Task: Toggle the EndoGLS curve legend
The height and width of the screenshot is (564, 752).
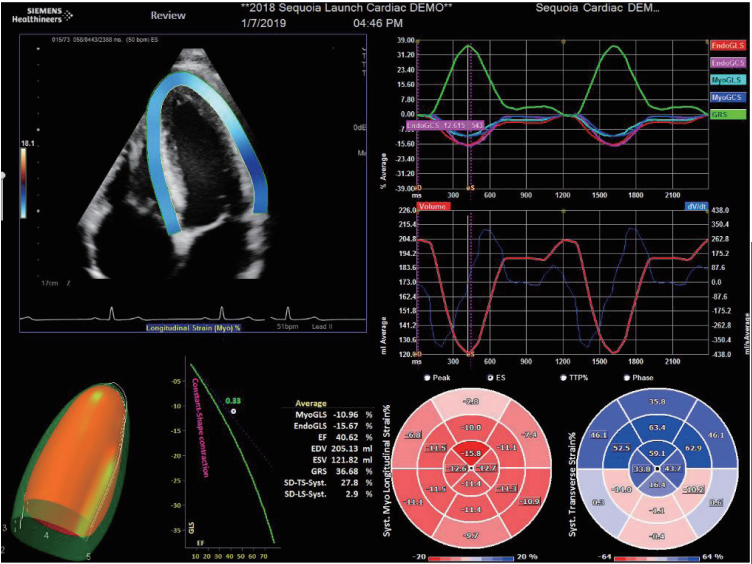Action: pos(729,44)
